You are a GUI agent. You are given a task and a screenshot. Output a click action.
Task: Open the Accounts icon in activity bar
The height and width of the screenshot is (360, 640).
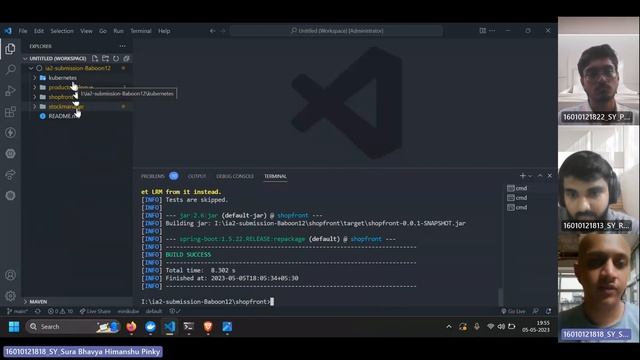point(10,275)
